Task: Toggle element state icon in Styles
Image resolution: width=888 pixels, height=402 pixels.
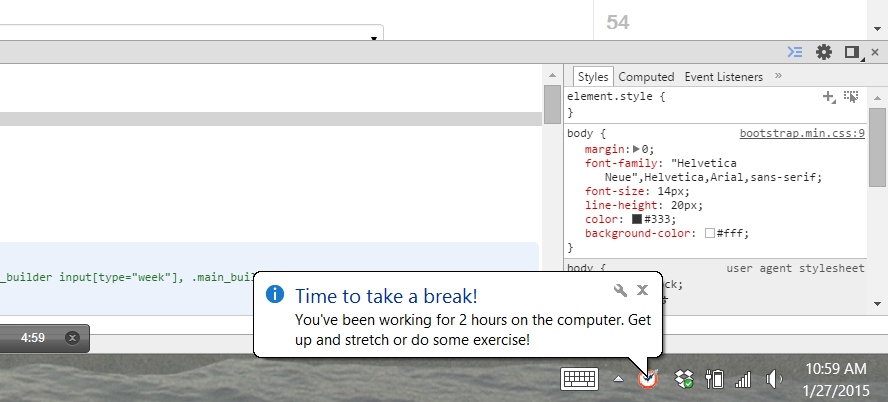Action: pyautogui.click(x=851, y=96)
